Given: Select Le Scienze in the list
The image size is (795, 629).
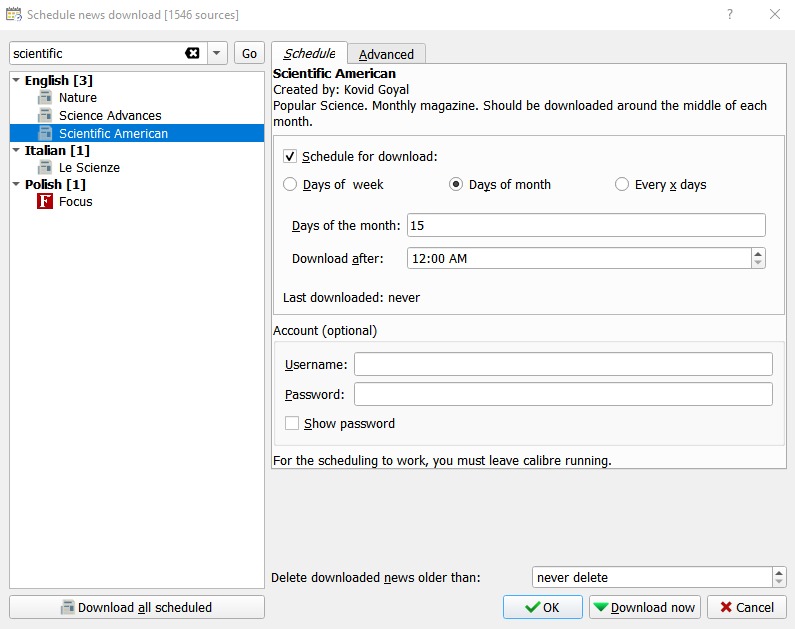Looking at the screenshot, I should 89,167.
